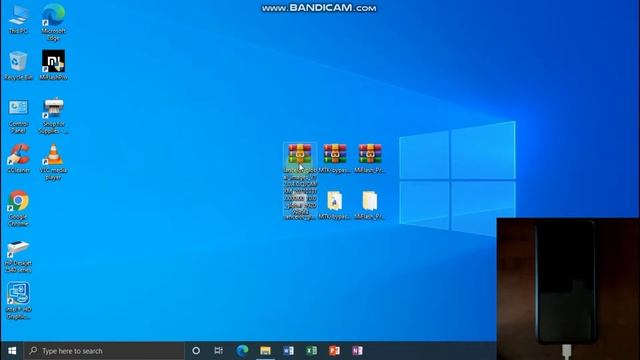Screen dimensions: 640x360
Task: Launch Word from the taskbar
Action: tap(288, 351)
